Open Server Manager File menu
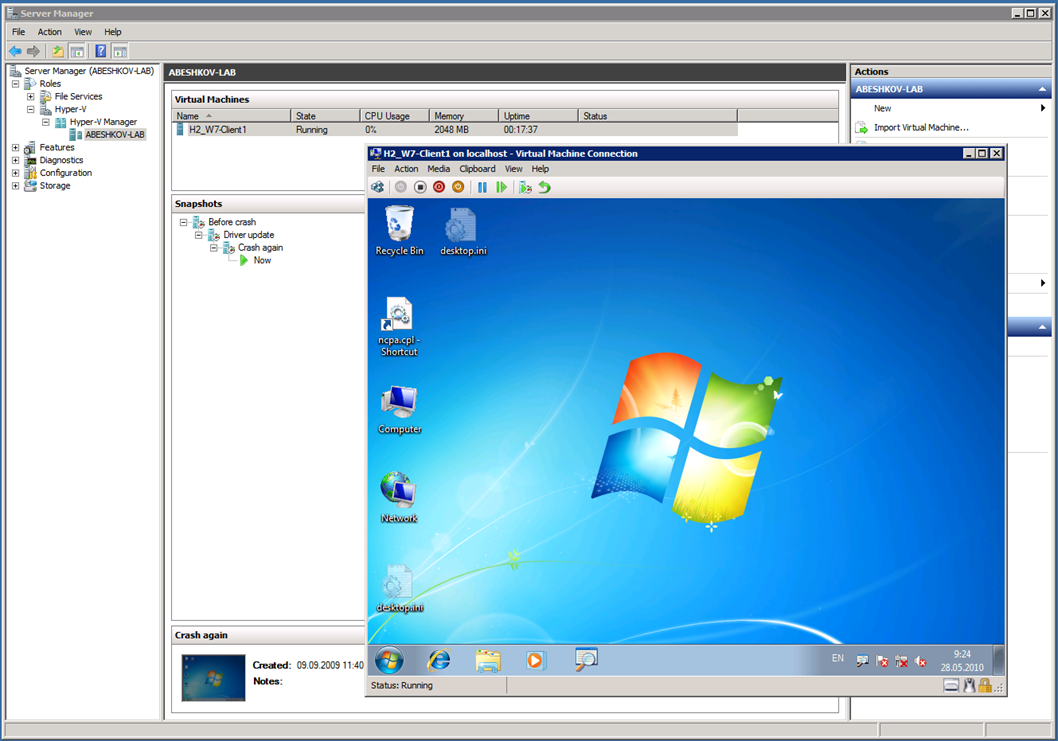This screenshot has height=741, width=1058. coord(18,32)
